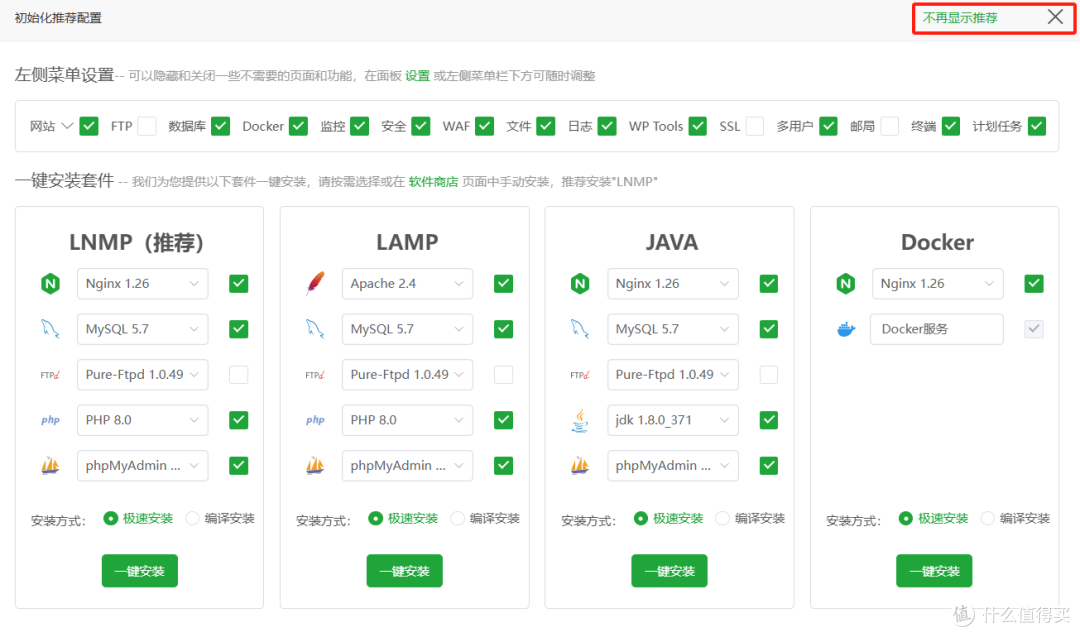The height and width of the screenshot is (637, 1080).
Task: Open Pure-Ftpd dropdown in LAMP card
Action: point(407,375)
